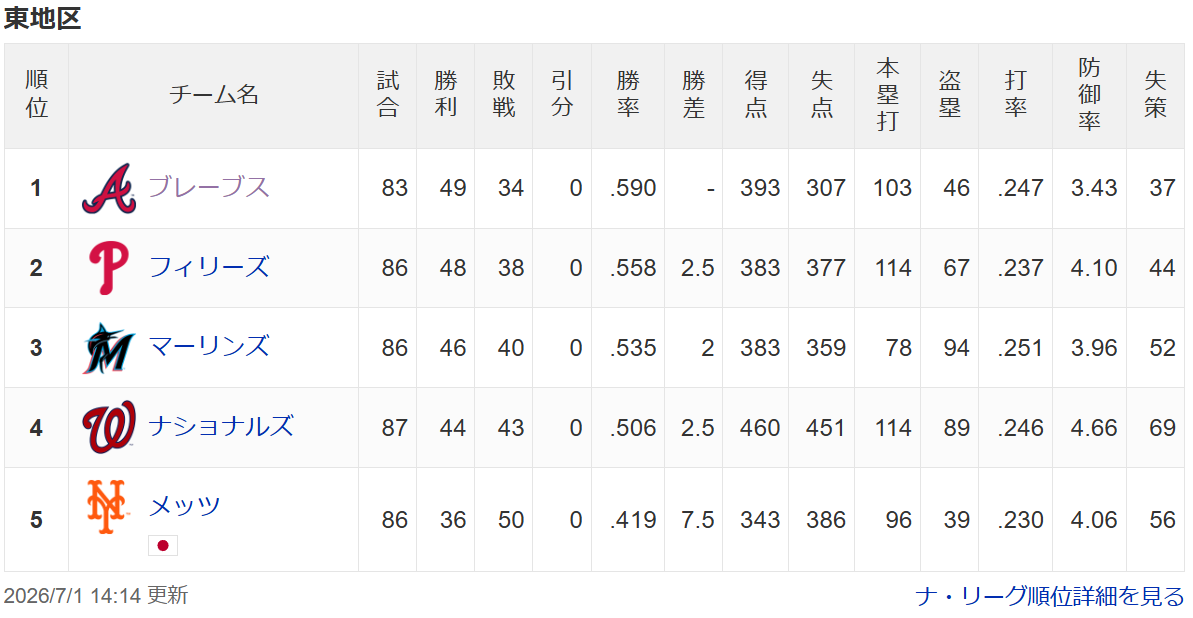Click the 順位 column header

tap(37, 95)
